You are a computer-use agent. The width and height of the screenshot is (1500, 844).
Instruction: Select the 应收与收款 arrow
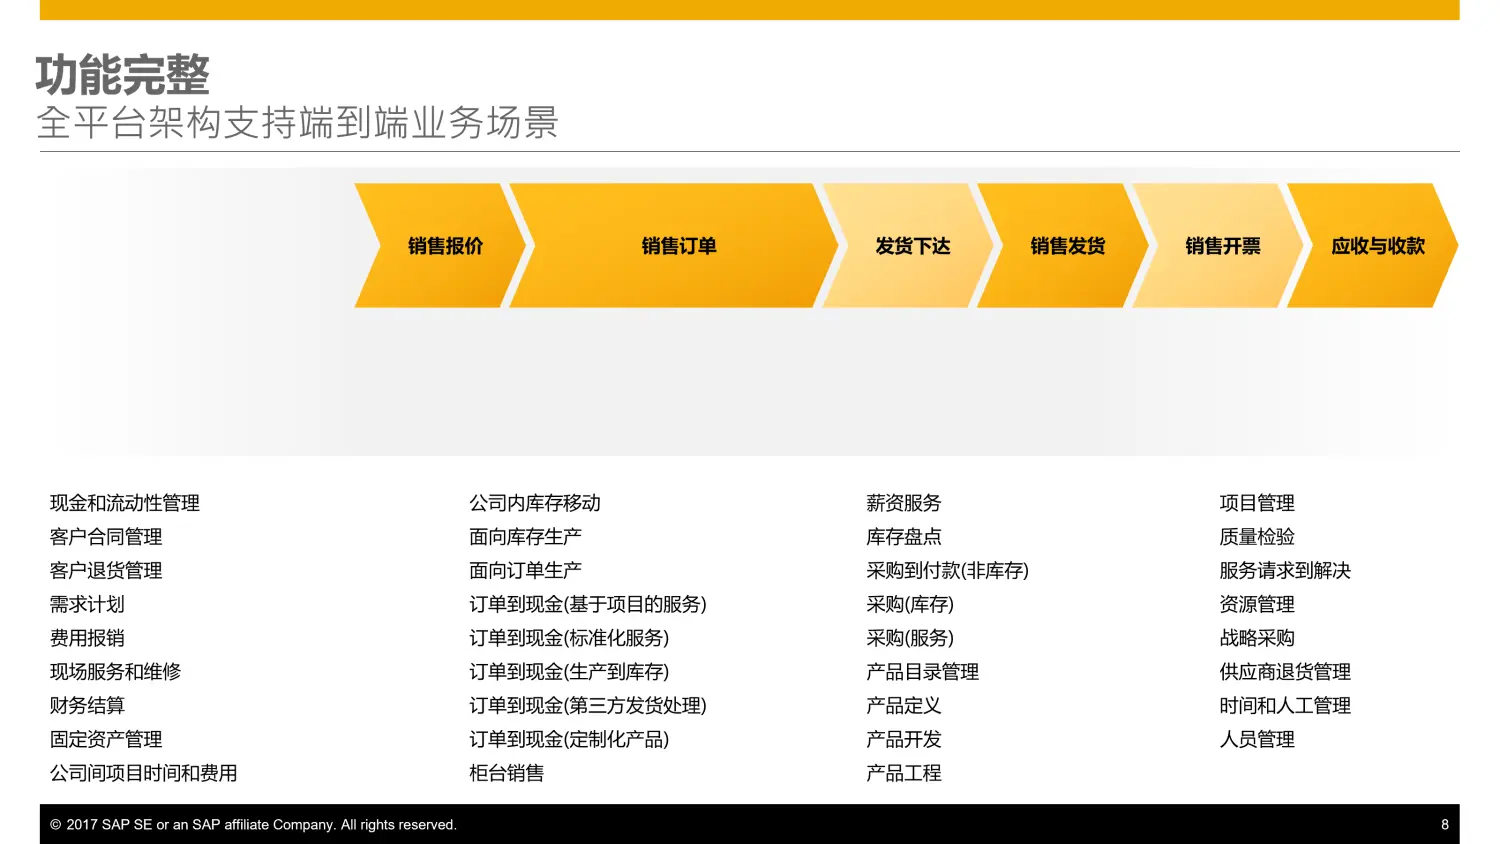[x=1373, y=245]
